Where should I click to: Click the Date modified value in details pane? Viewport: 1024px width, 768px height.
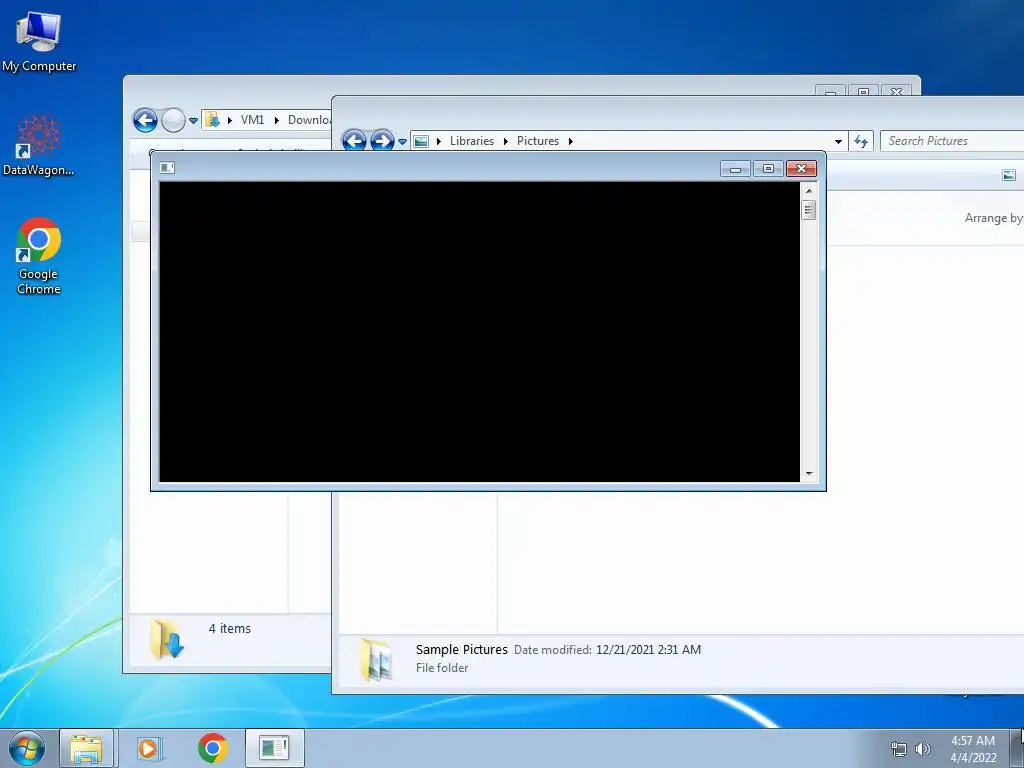648,650
